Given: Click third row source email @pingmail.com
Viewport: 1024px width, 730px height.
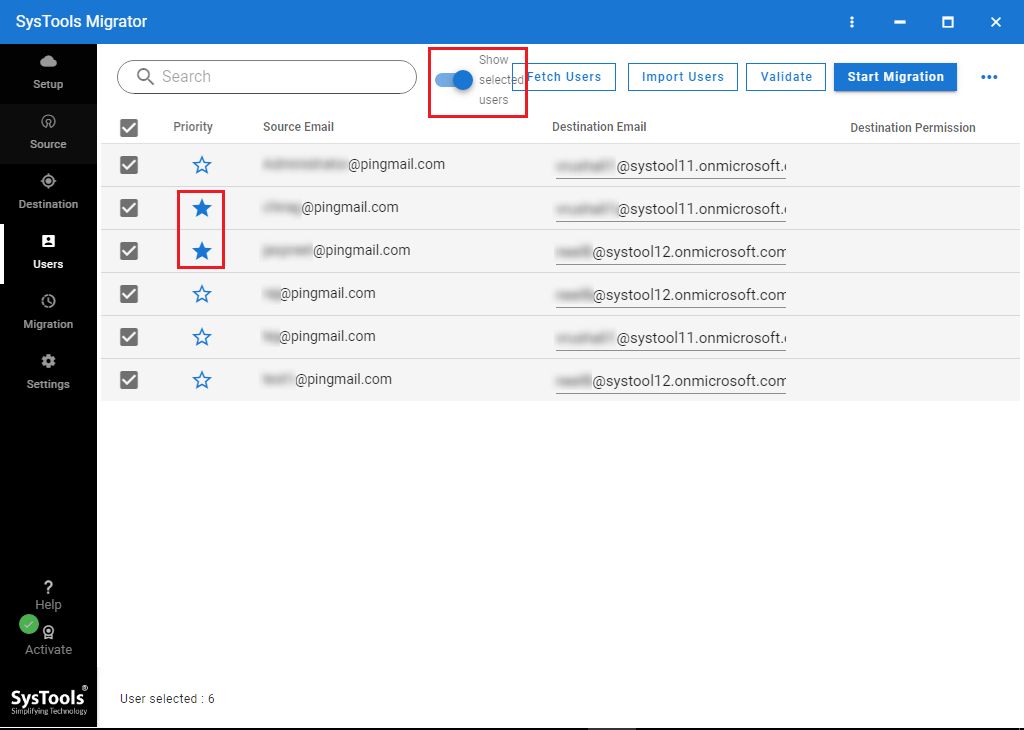Looking at the screenshot, I should coord(336,251).
